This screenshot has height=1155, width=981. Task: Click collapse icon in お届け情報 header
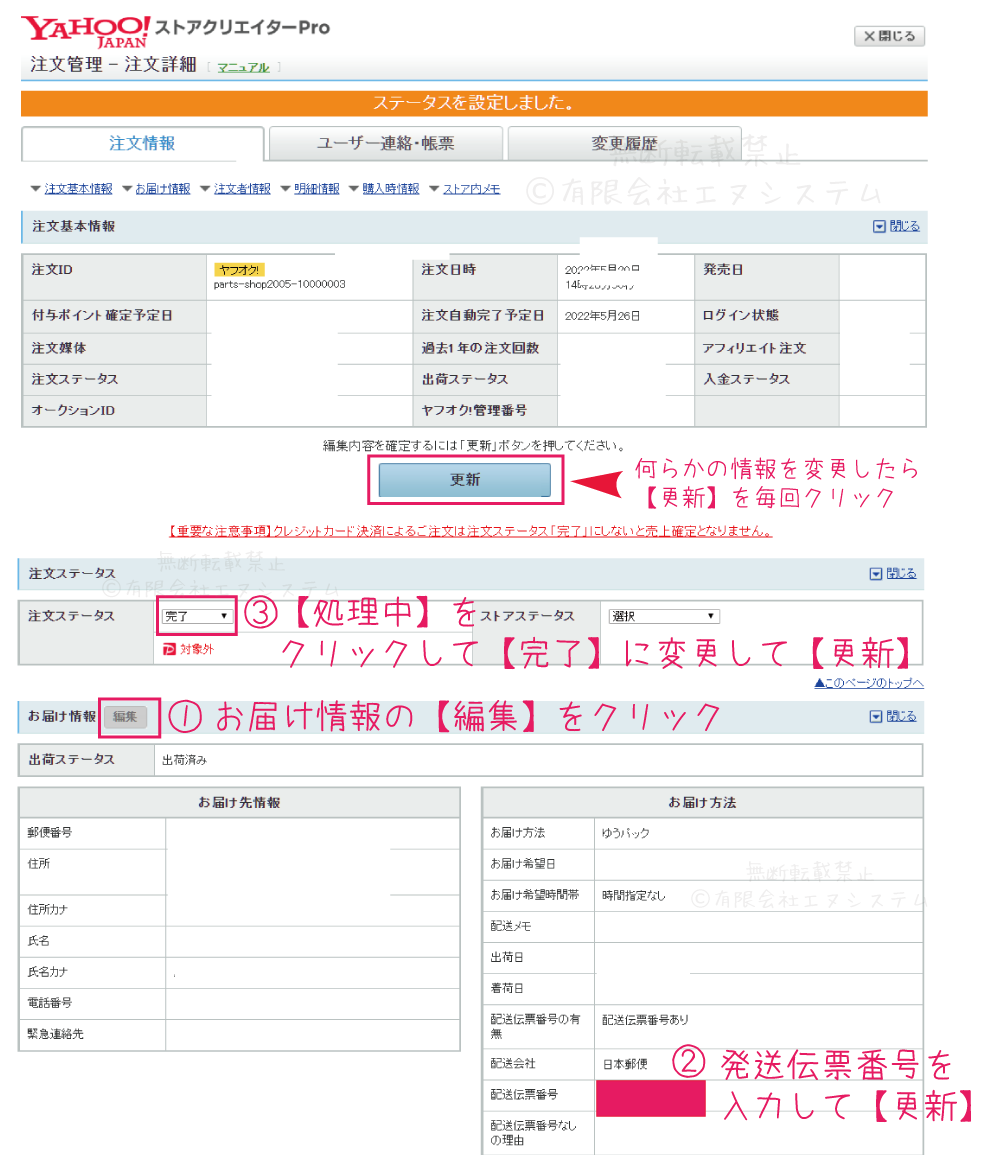[876, 717]
